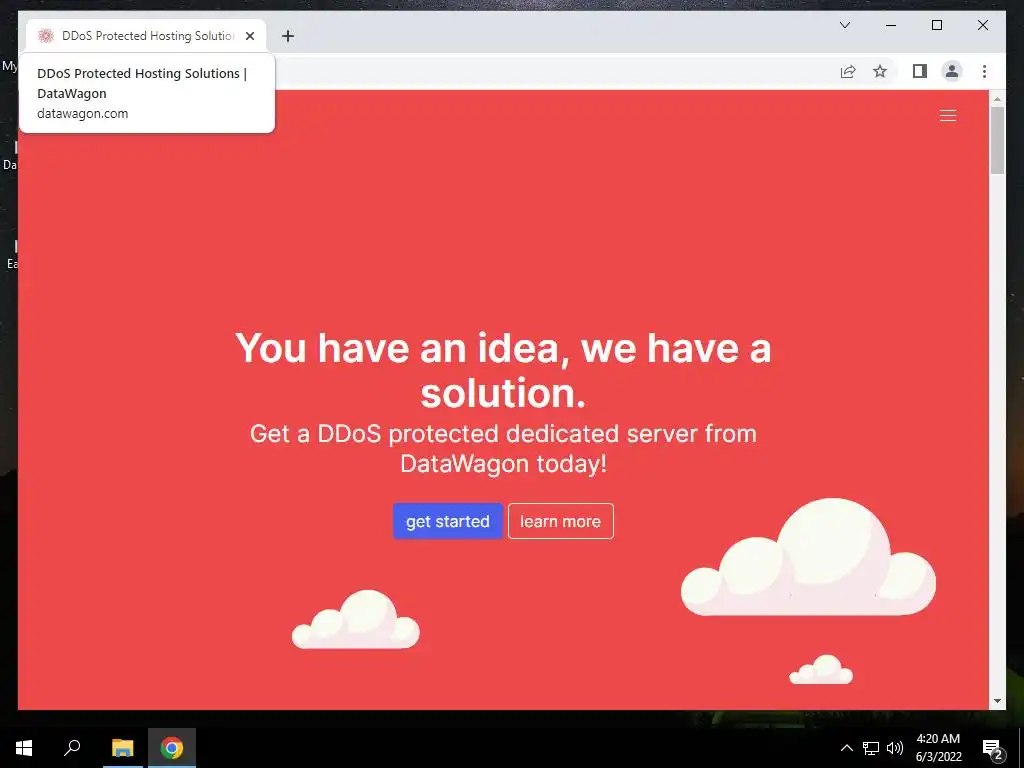This screenshot has width=1024, height=768.
Task: Open the hamburger navigation menu on the page
Action: click(948, 116)
